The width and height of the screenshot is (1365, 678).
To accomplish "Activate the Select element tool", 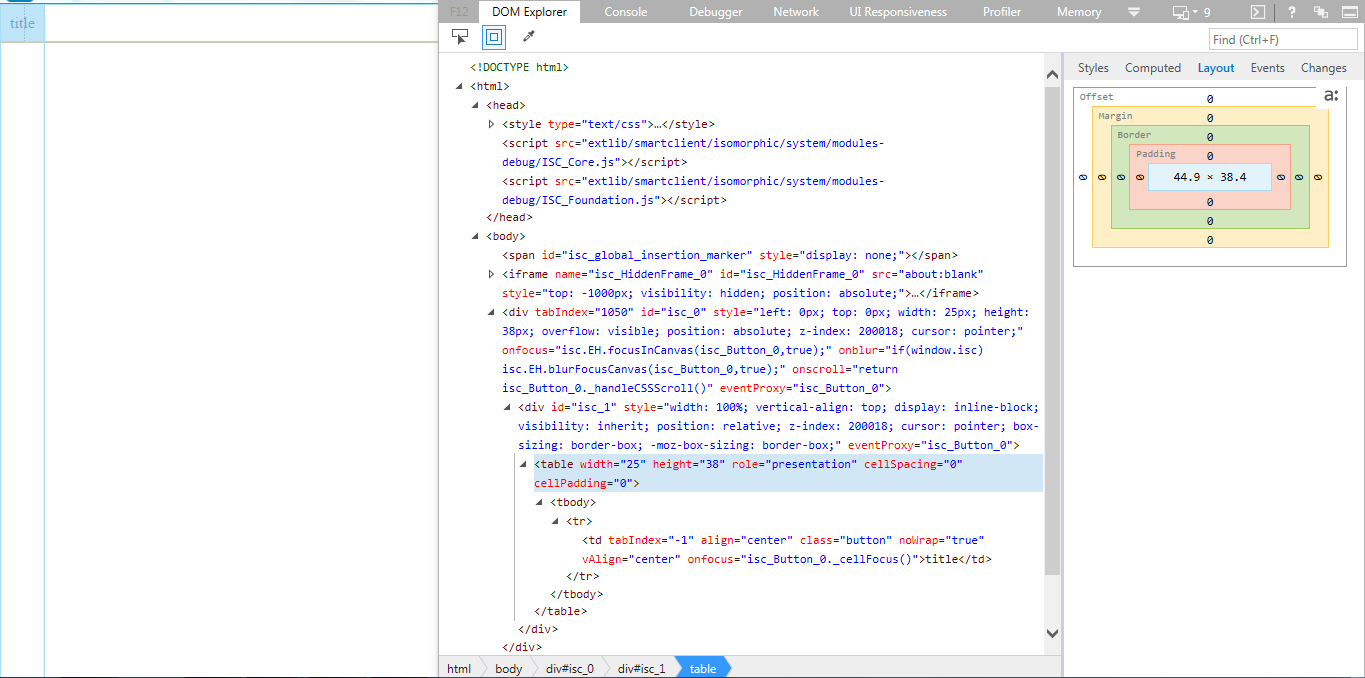I will coord(460,37).
